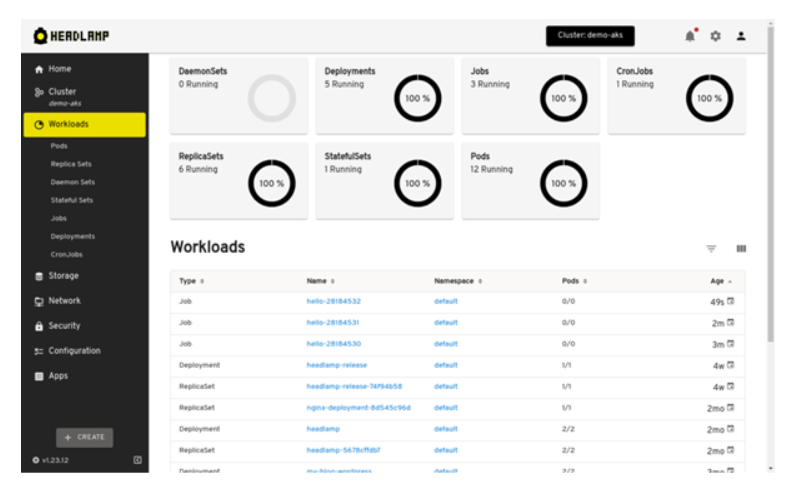The width and height of the screenshot is (807, 501).
Task: Collapse the sidebar using bottom arrow icon
Action: [x=137, y=460]
